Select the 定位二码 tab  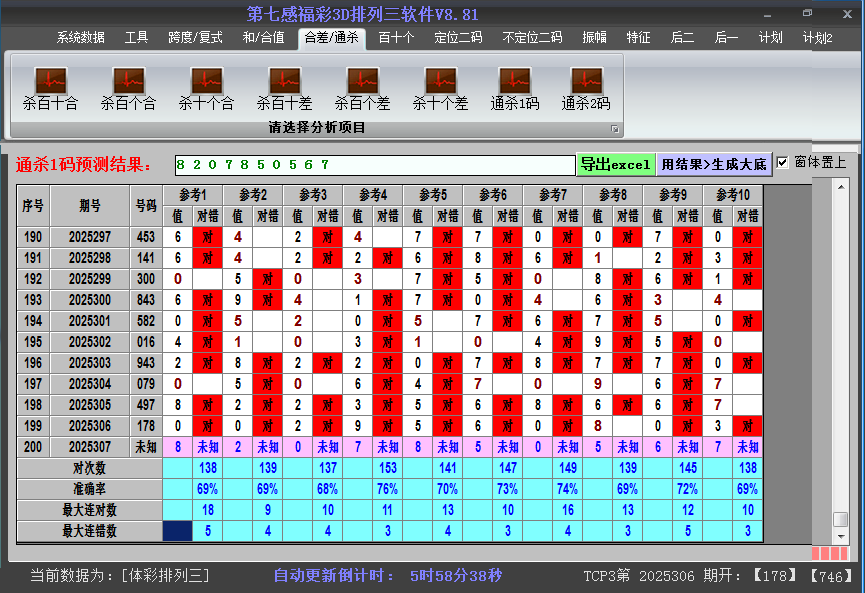point(458,38)
